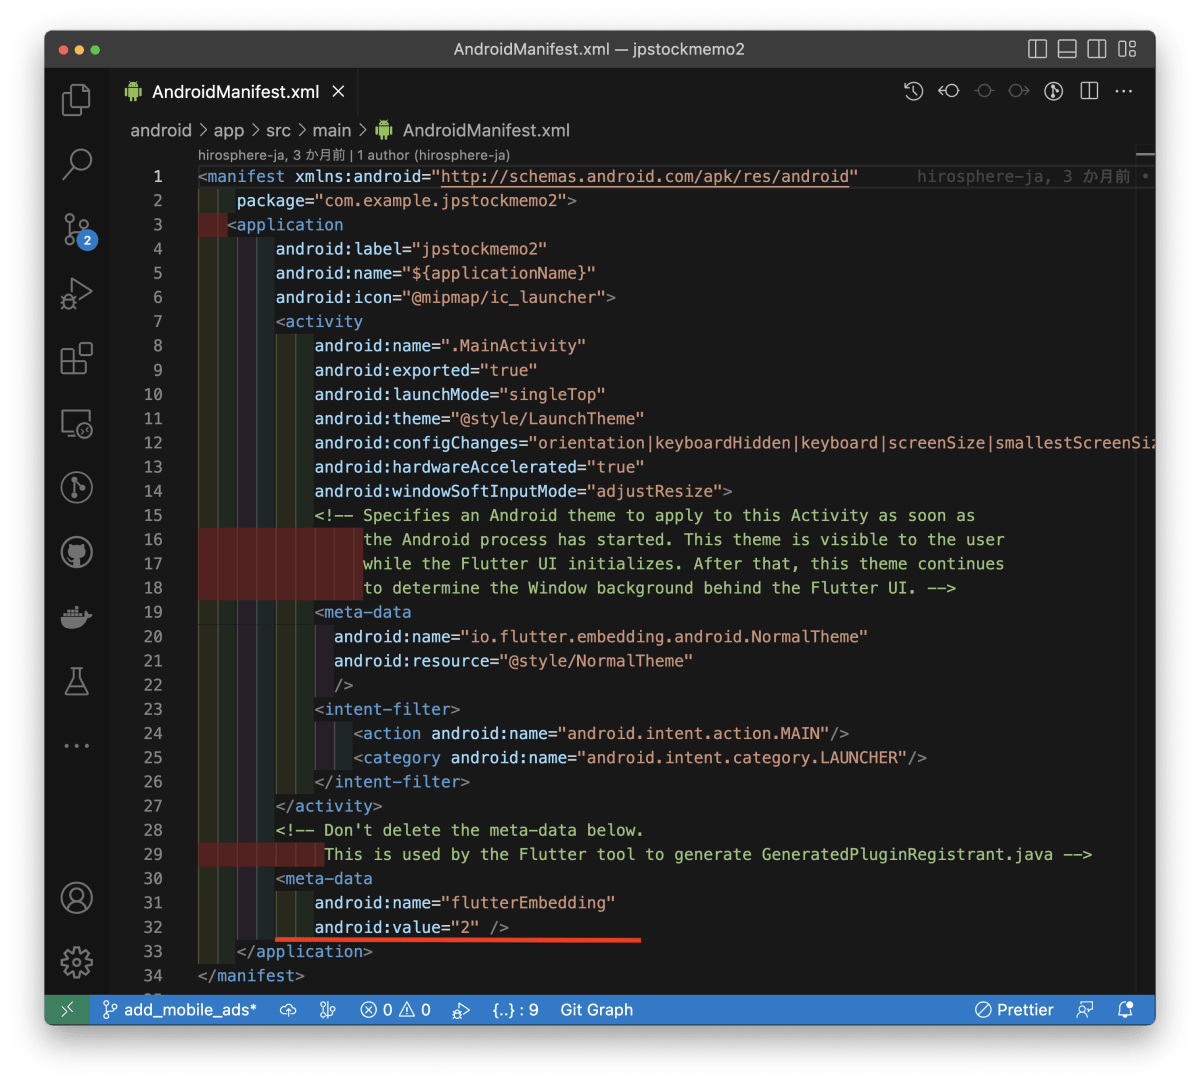Click text android:value="2" on line 32

(397, 927)
